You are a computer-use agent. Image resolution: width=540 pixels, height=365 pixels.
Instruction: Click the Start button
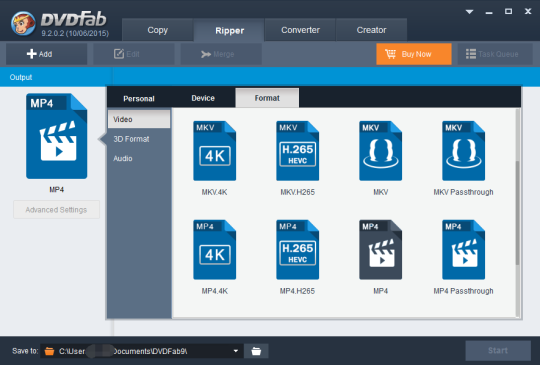point(498,351)
